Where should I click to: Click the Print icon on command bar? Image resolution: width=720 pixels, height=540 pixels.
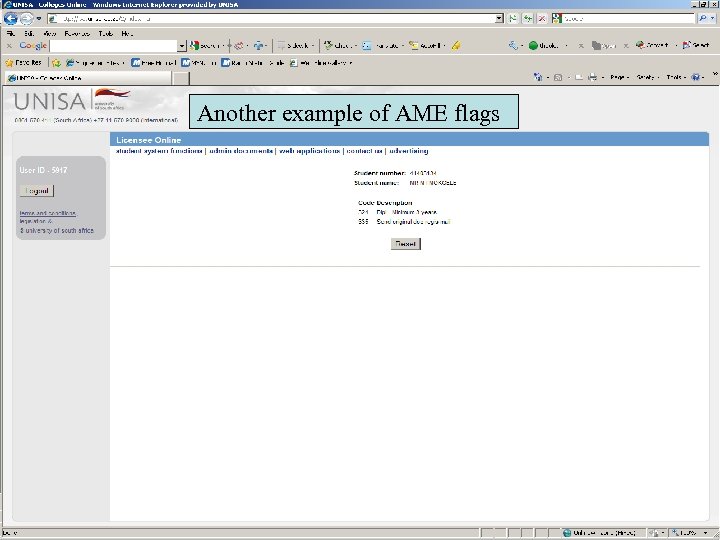(593, 77)
